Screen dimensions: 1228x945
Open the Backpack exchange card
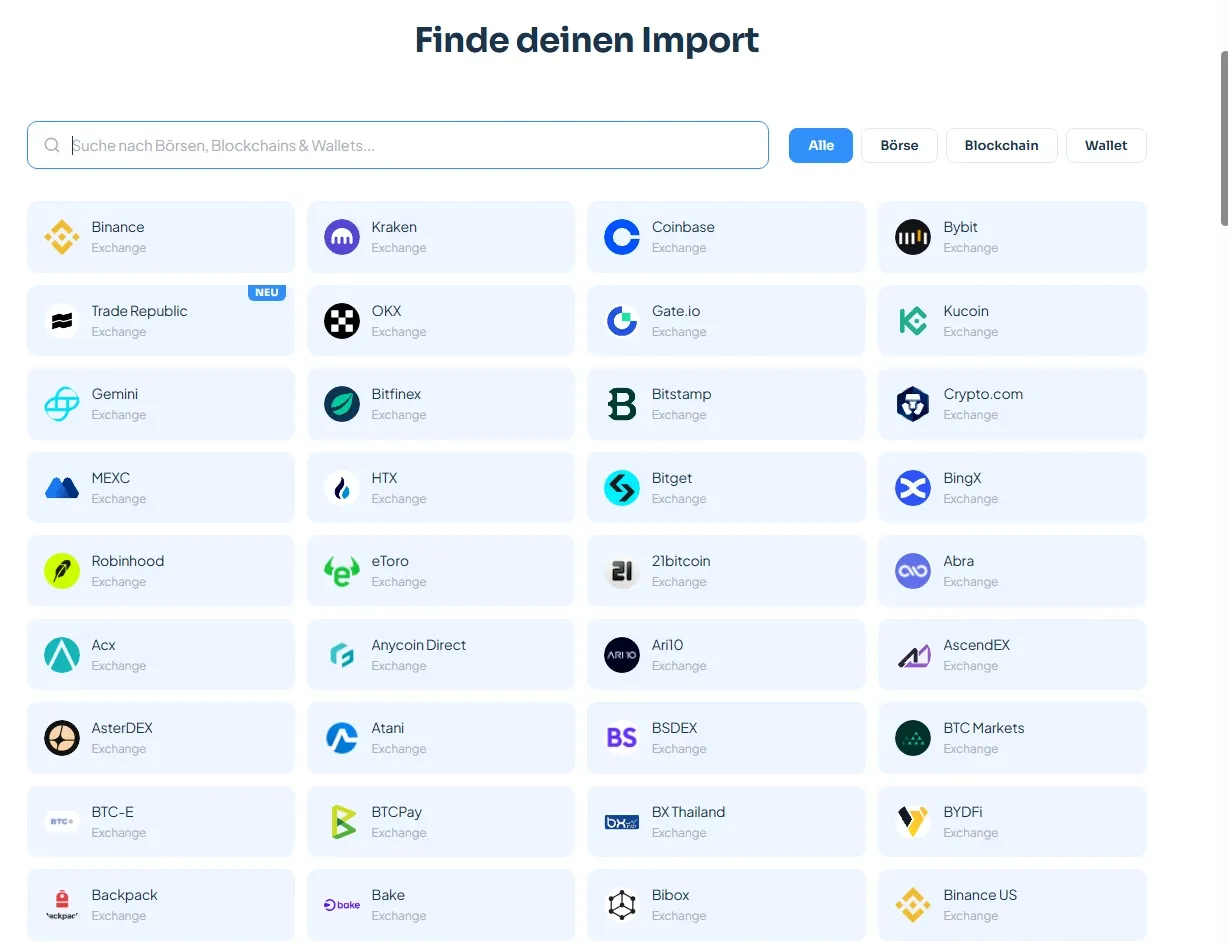pyautogui.click(x=161, y=905)
